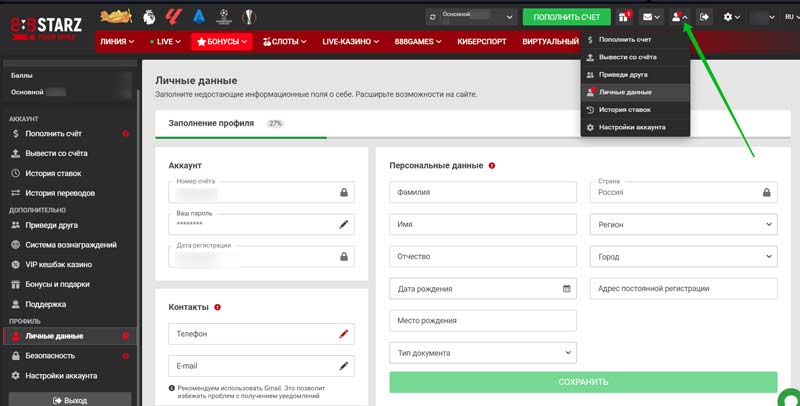Open Пополнить счёт in sidebar
Image resolution: width=800 pixels, height=406 pixels.
click(70, 134)
